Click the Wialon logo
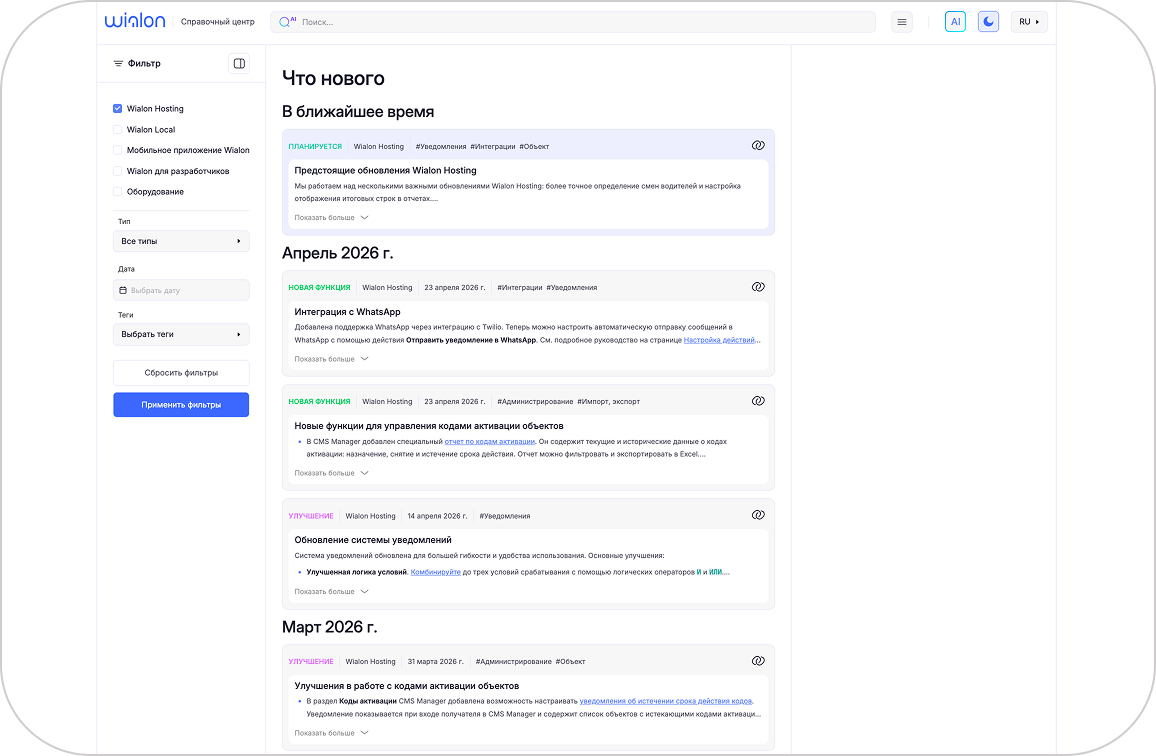This screenshot has width=1156, height=756. (135, 21)
